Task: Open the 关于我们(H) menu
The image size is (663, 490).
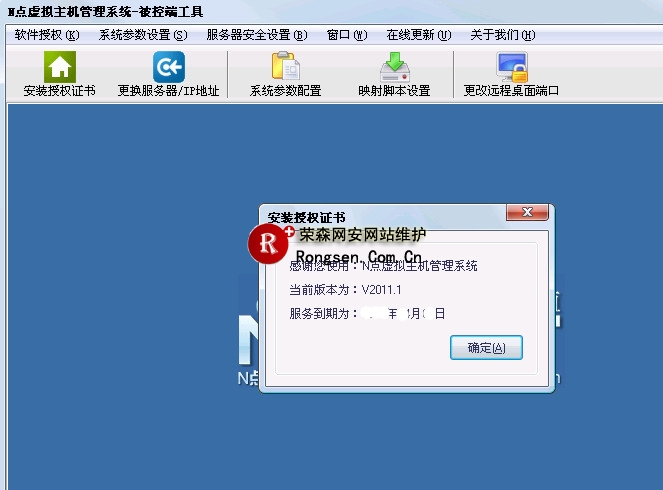Action: (x=502, y=35)
